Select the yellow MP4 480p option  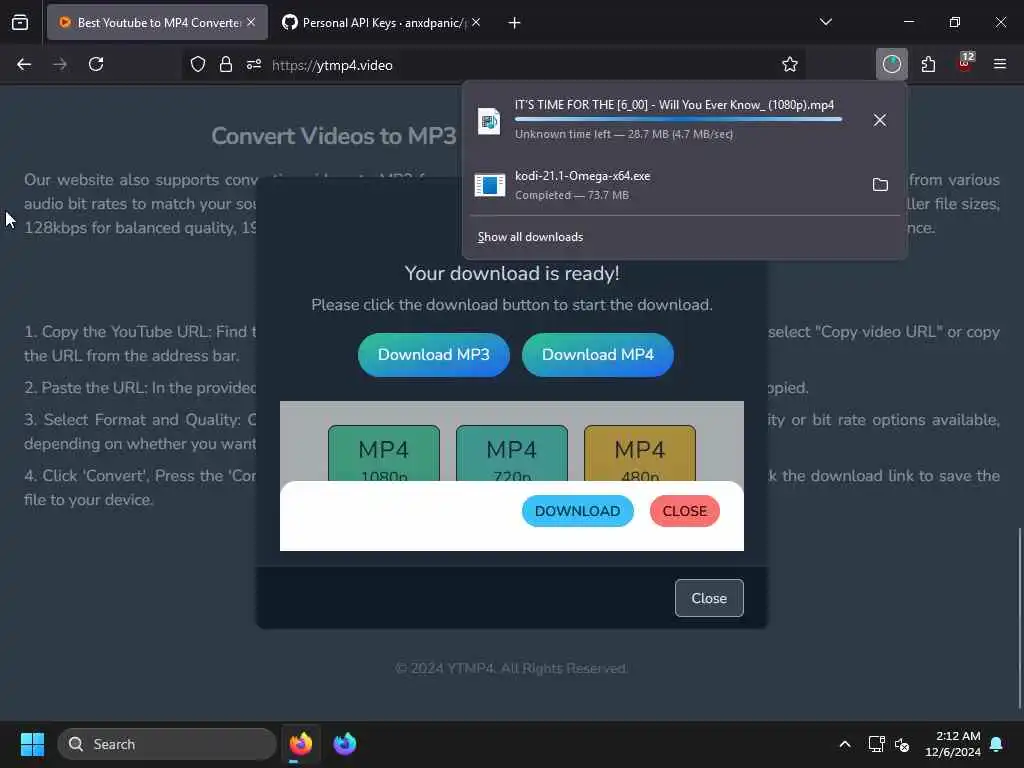click(x=640, y=455)
